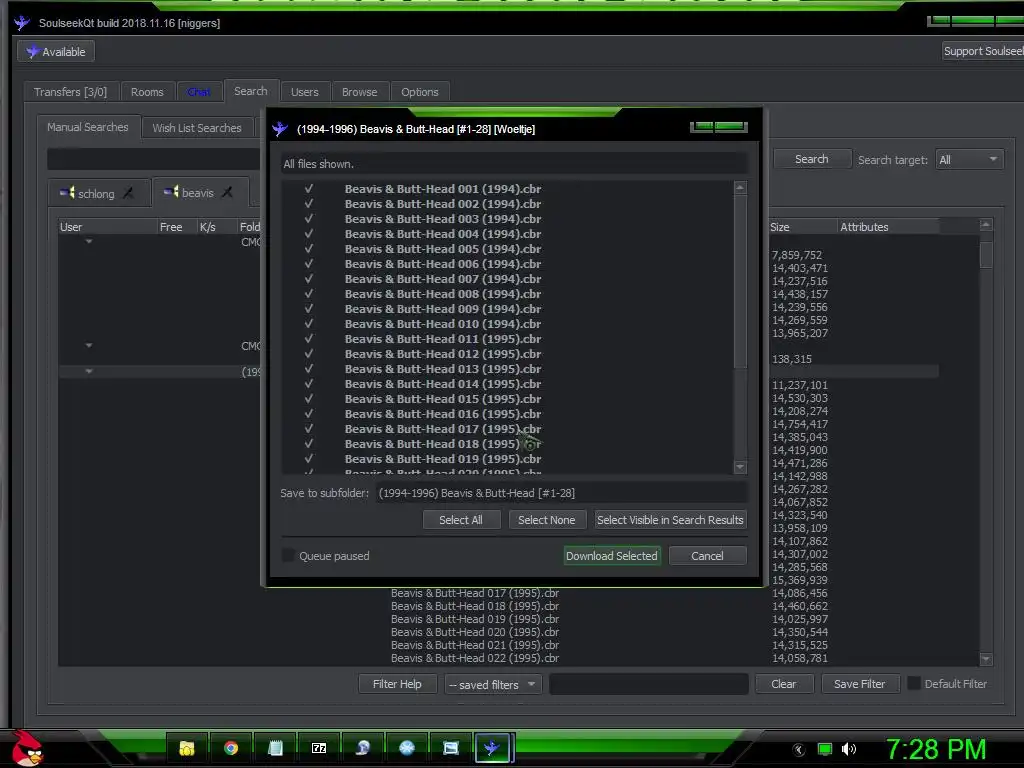
Task: Click the Clear filter button
Action: pyautogui.click(x=784, y=684)
